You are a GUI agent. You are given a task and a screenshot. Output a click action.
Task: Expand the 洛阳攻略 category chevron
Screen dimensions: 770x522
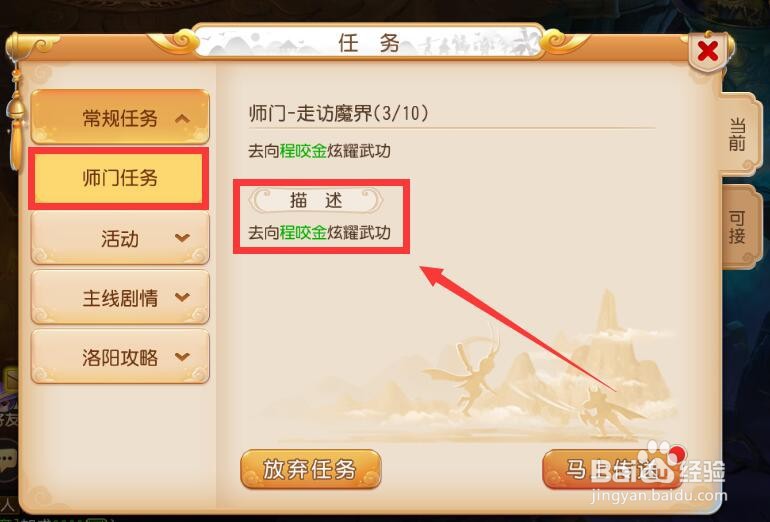click(182, 357)
